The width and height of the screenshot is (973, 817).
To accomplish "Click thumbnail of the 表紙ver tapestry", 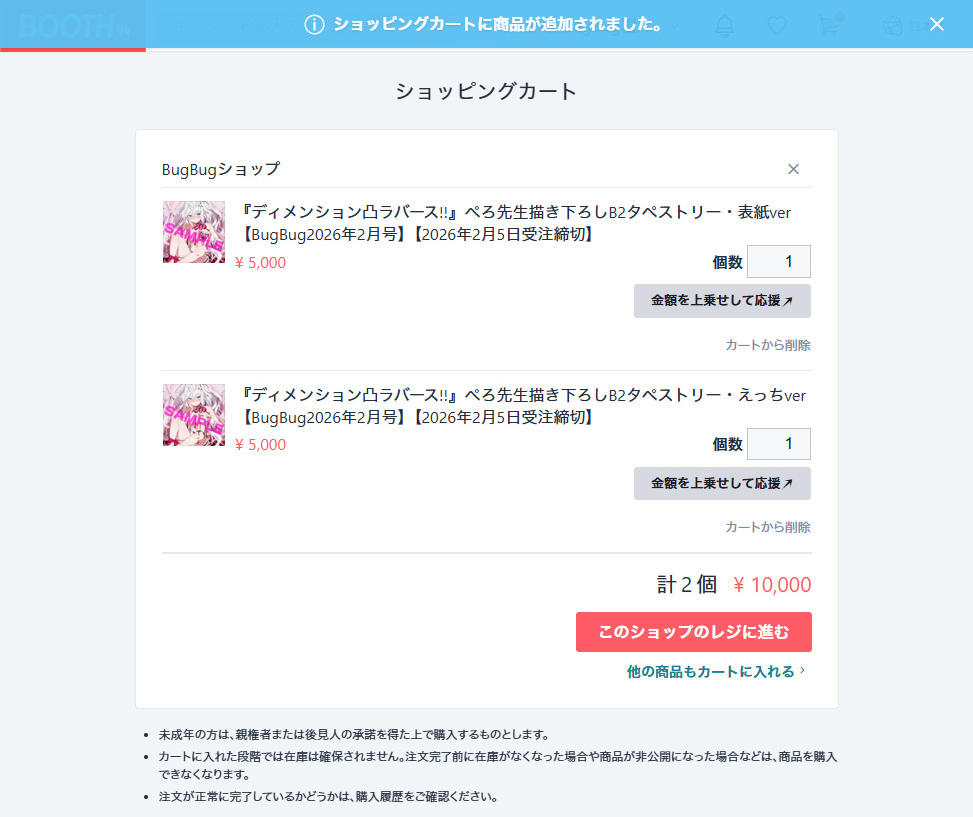I will (x=194, y=232).
